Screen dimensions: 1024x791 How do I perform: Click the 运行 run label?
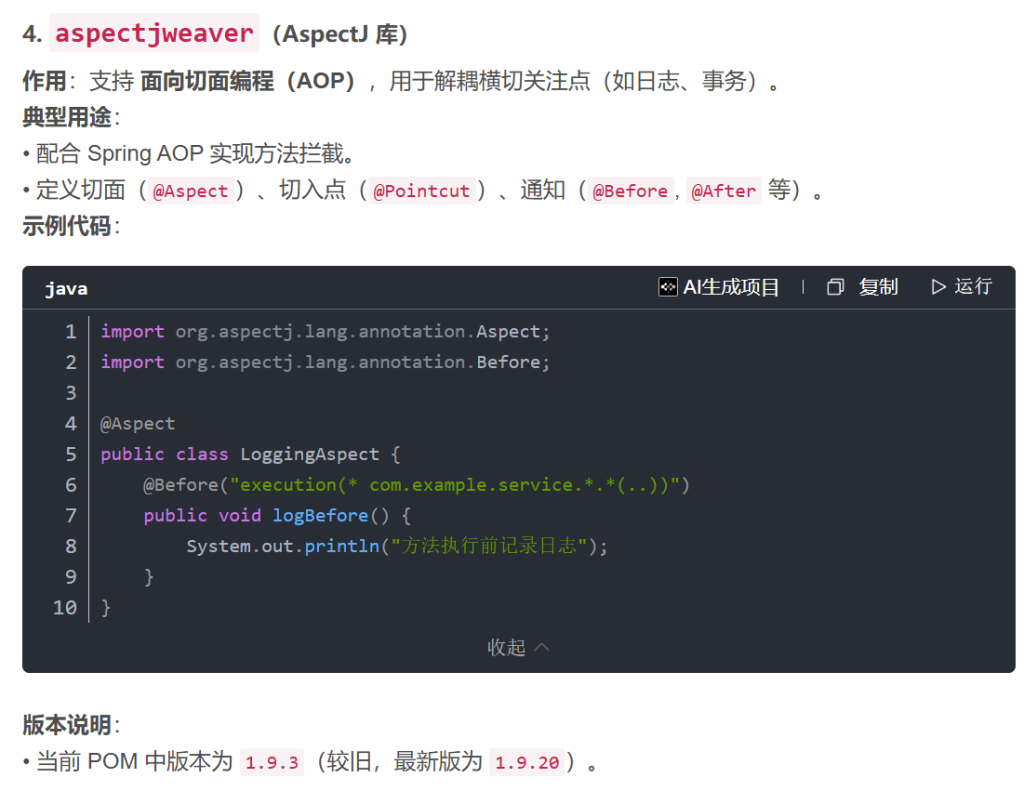[x=973, y=287]
